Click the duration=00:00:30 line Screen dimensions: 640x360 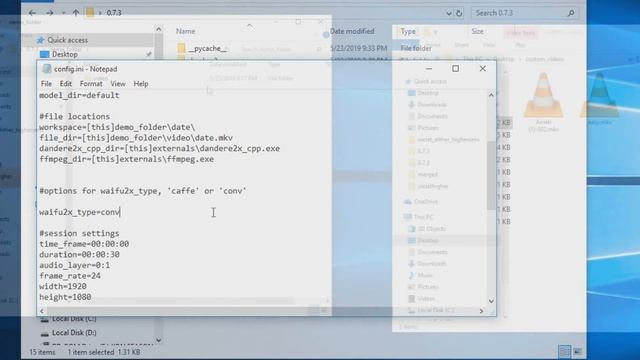pyautogui.click(x=80, y=254)
